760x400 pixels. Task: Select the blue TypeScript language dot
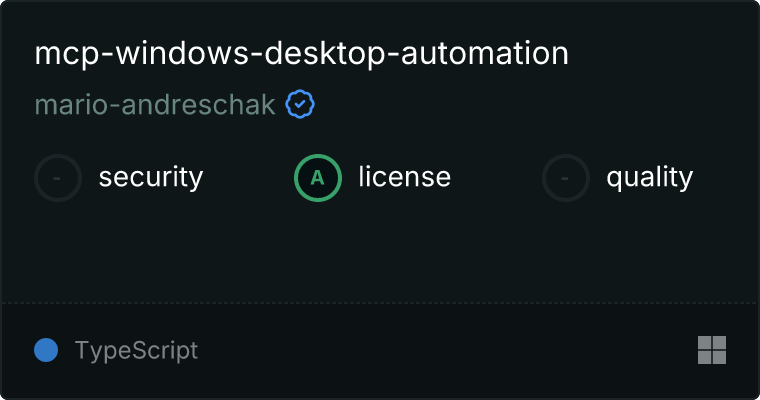click(x=46, y=350)
